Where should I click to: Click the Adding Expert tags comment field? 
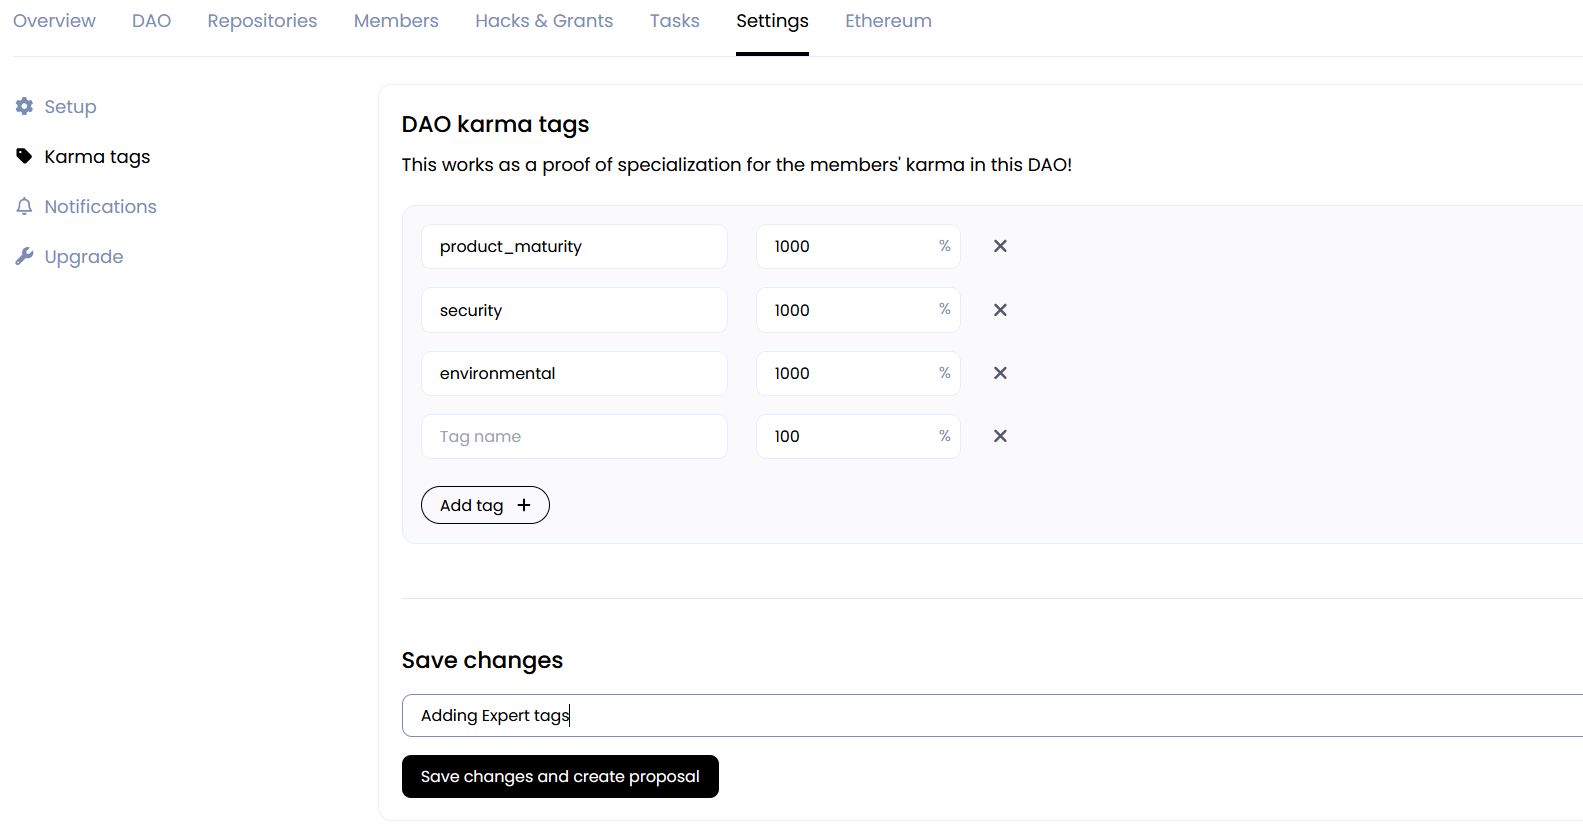click(x=990, y=715)
